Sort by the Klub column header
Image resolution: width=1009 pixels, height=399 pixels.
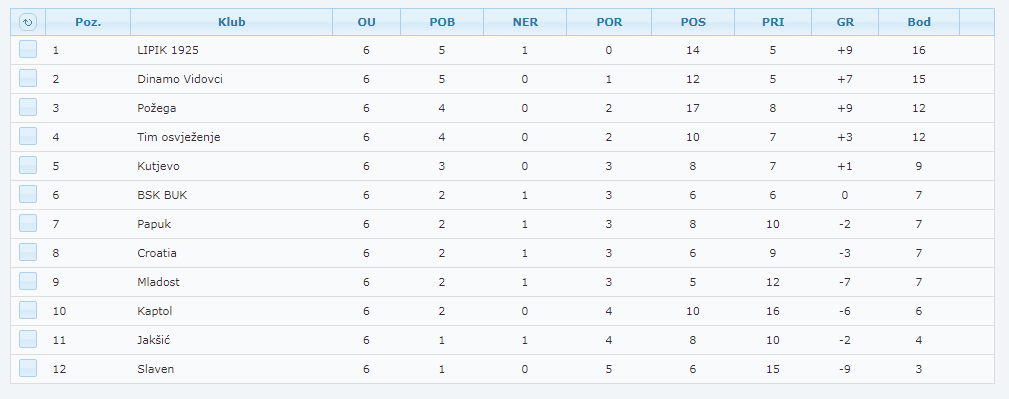point(232,22)
